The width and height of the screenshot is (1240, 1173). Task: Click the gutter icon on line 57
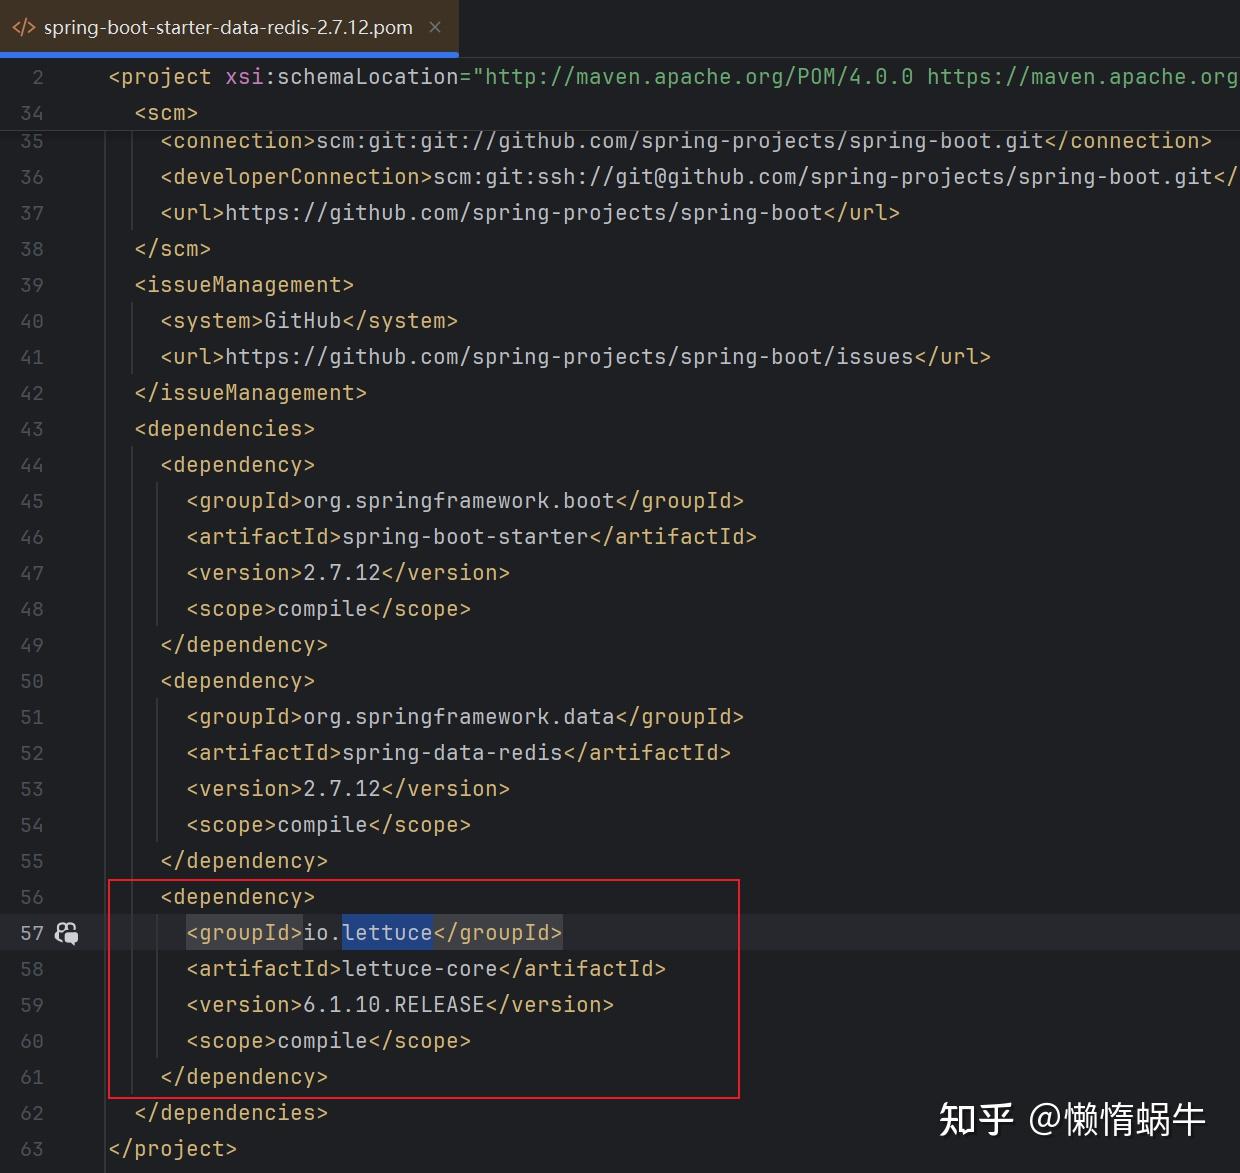tap(67, 933)
